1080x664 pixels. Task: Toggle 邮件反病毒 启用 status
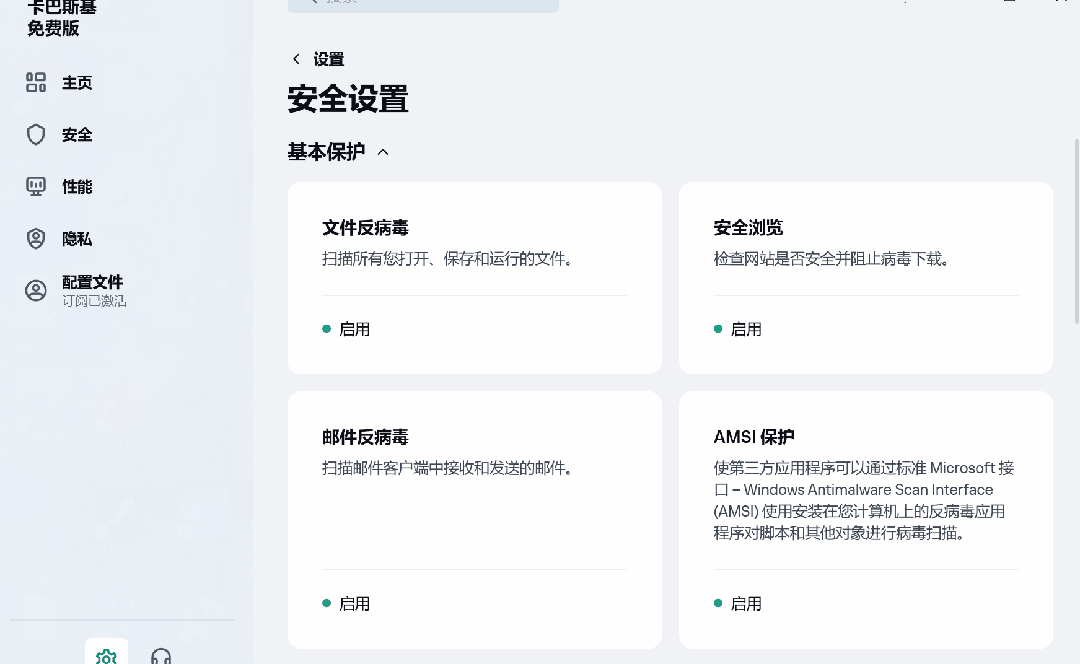pyautogui.click(x=346, y=604)
